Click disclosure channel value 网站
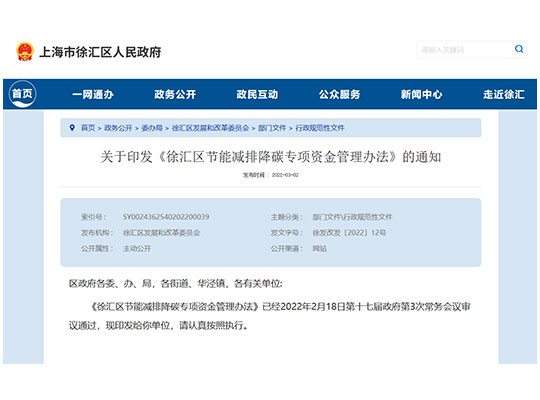This screenshot has height=400, width=540. tap(319, 248)
